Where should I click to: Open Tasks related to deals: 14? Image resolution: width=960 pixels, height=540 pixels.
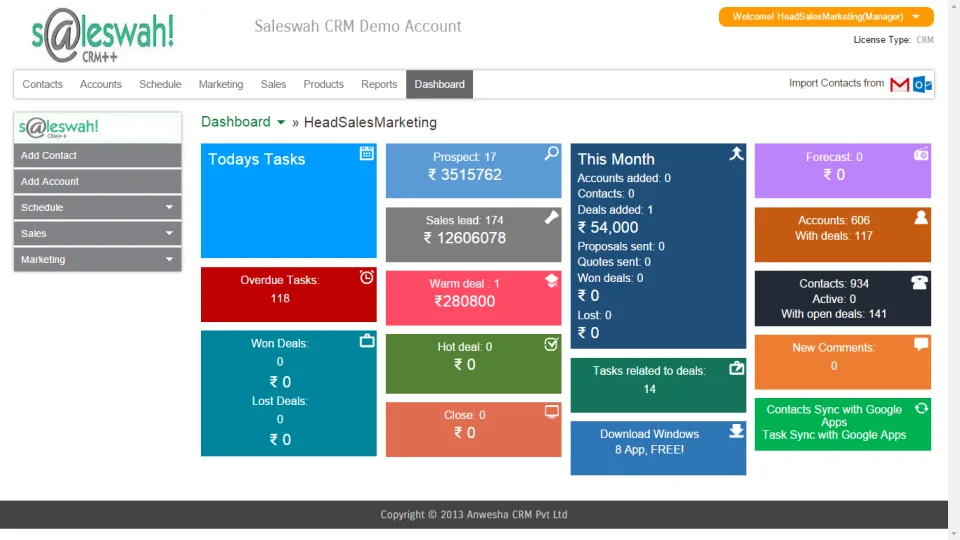coord(658,385)
